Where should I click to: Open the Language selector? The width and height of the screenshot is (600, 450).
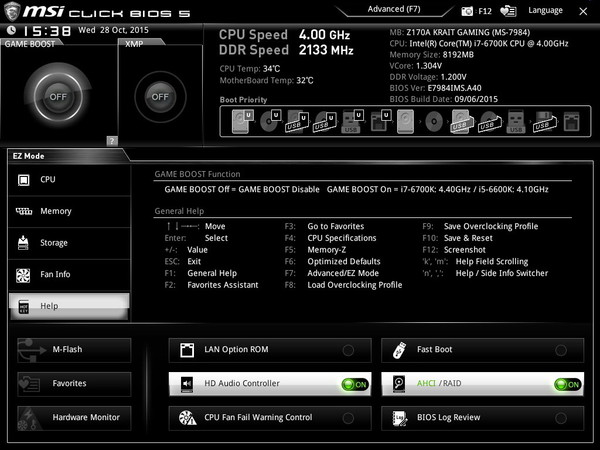pos(545,10)
